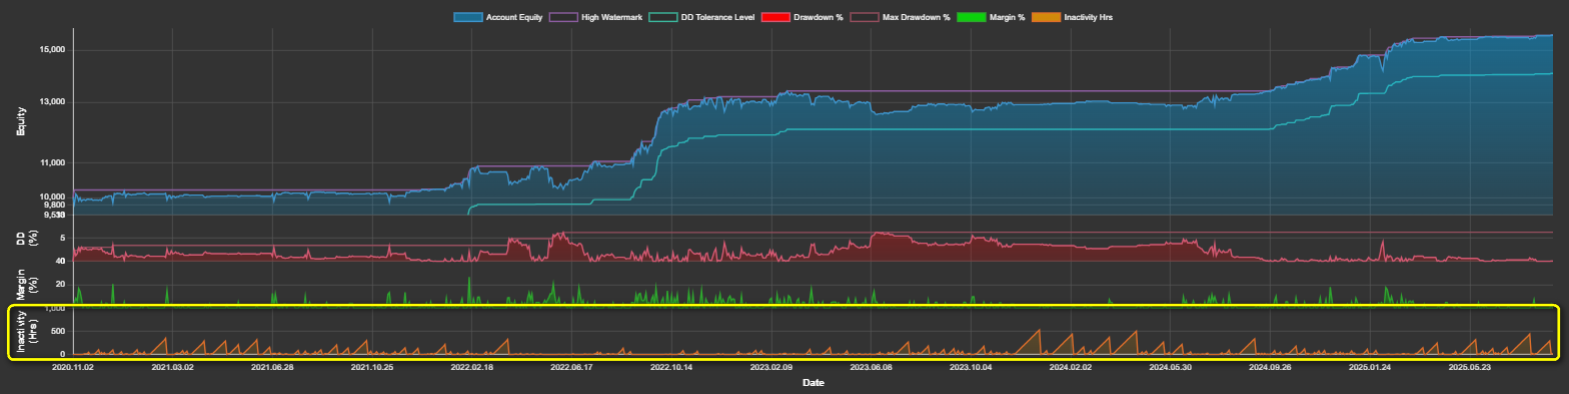Click the 2022.02.18 date label

(x=472, y=367)
